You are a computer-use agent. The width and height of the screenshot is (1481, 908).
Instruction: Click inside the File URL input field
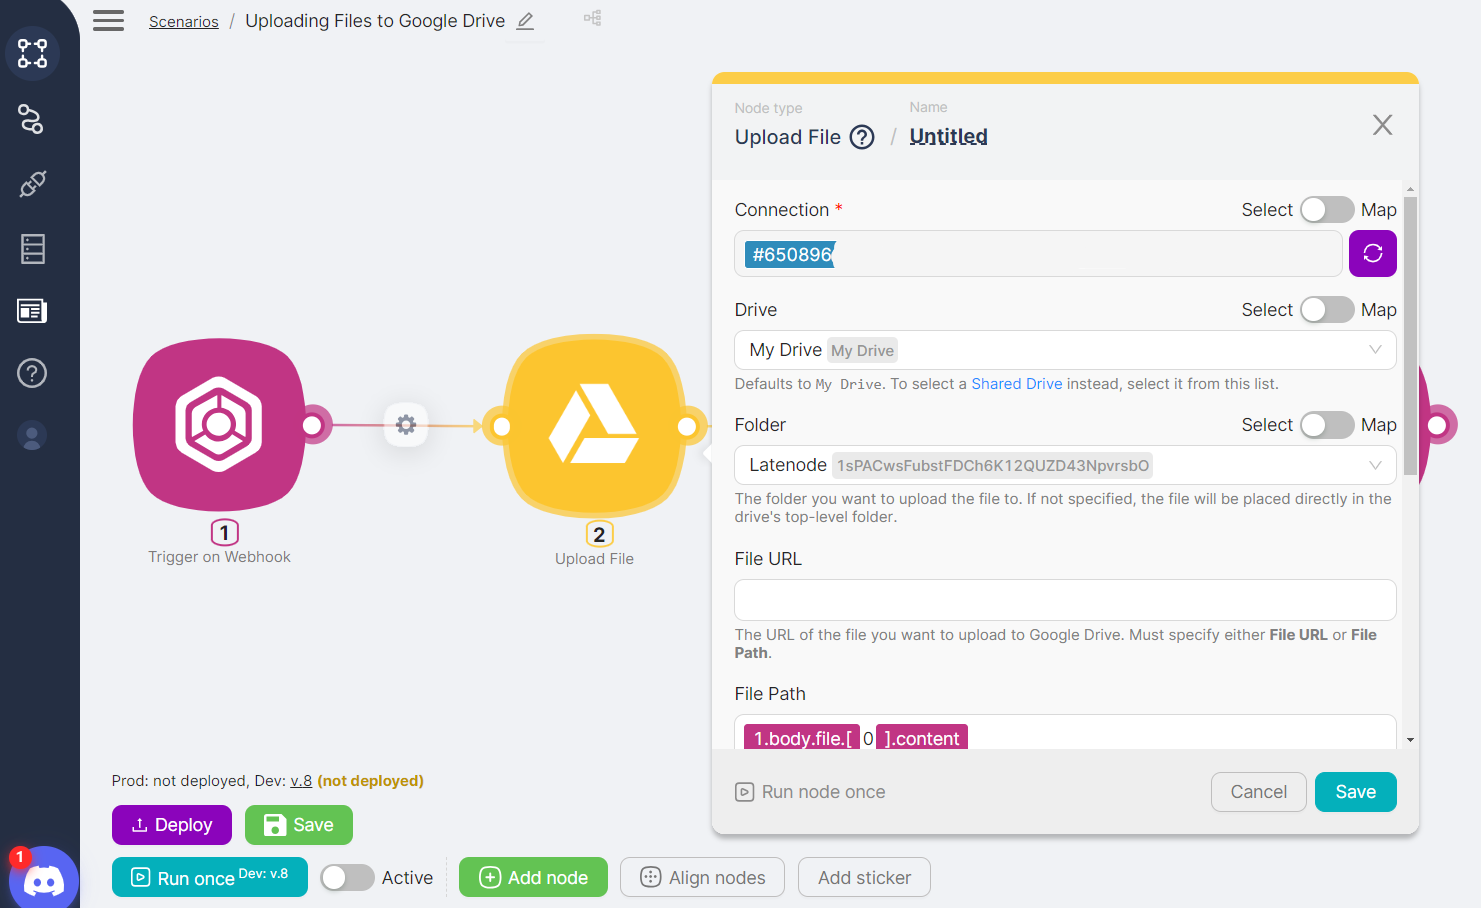tap(1064, 600)
